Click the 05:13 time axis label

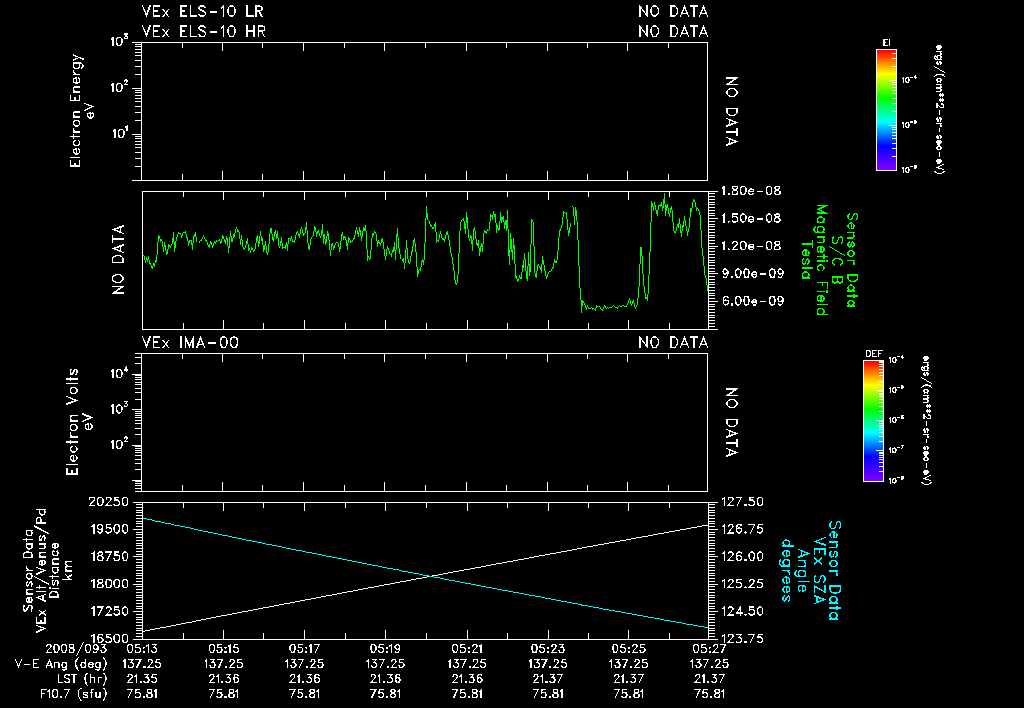point(142,649)
